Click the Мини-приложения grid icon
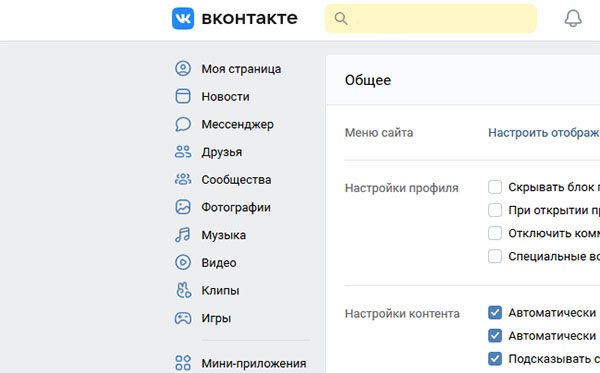 tap(183, 363)
